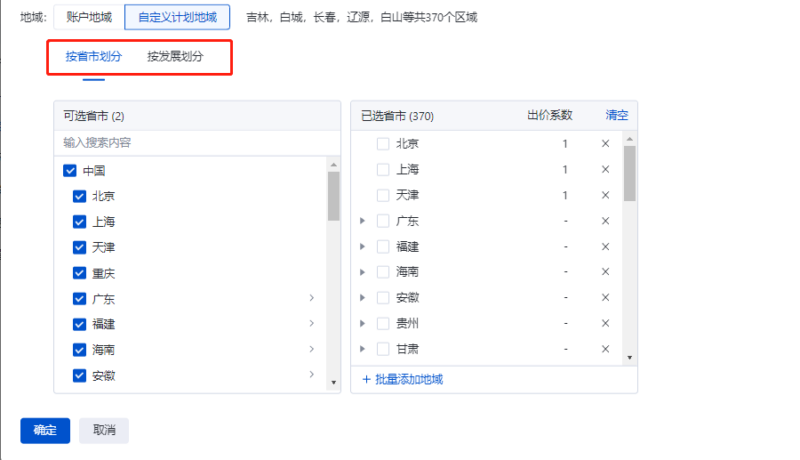Click the selected list scrollbar thumb
This screenshot has width=800, height=460.
coord(630,173)
